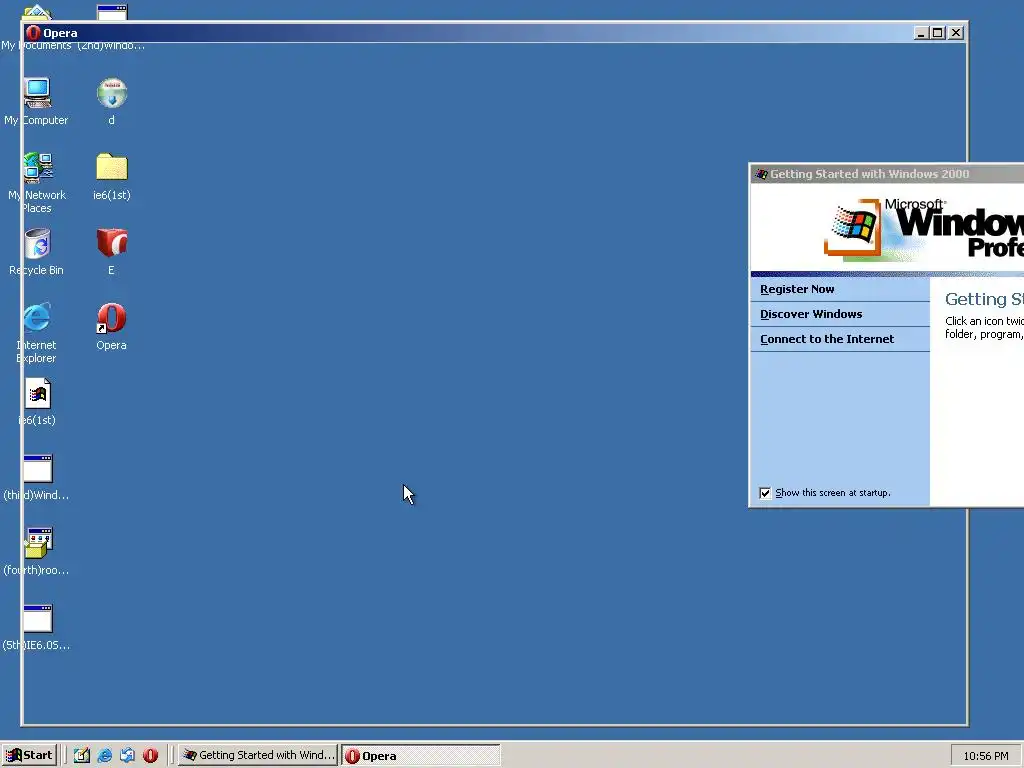The image size is (1024, 768).
Task: Minimize the Opera window
Action: point(921,33)
